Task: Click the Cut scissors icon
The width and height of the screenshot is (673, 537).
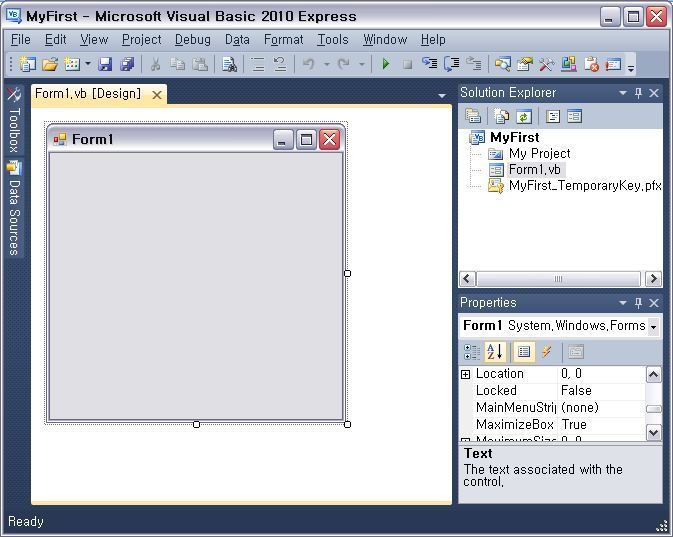Action: [155, 64]
